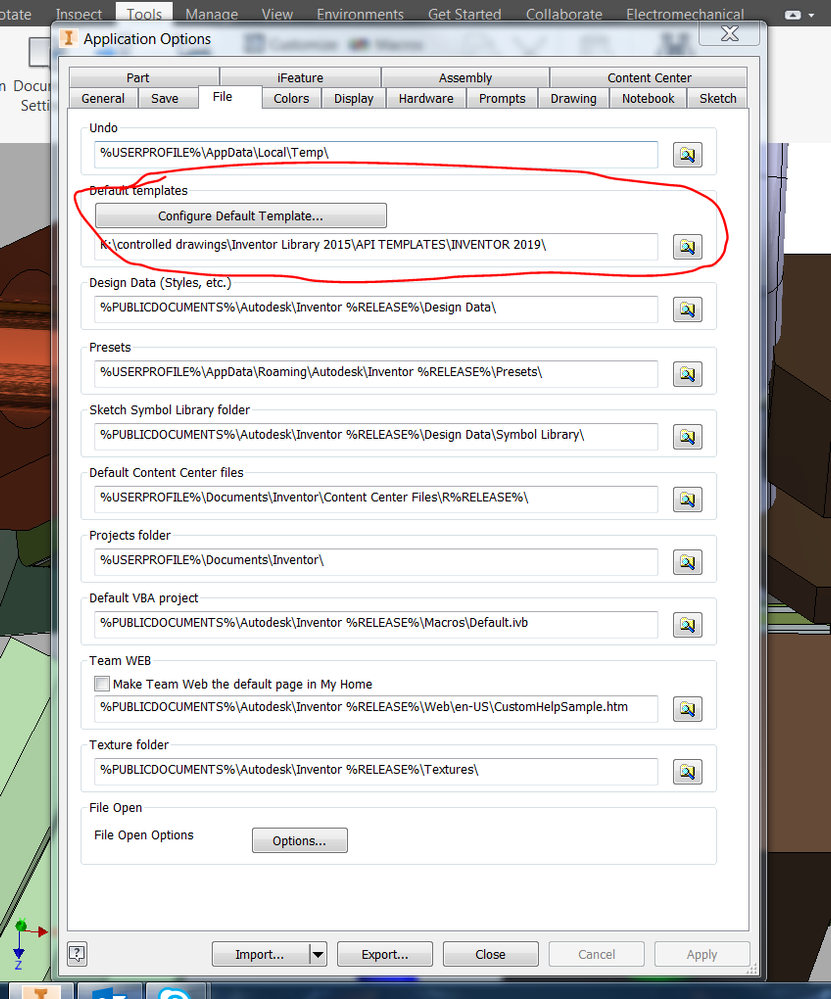Browse for Default Content Center files folder
This screenshot has width=831, height=999.
[x=688, y=500]
